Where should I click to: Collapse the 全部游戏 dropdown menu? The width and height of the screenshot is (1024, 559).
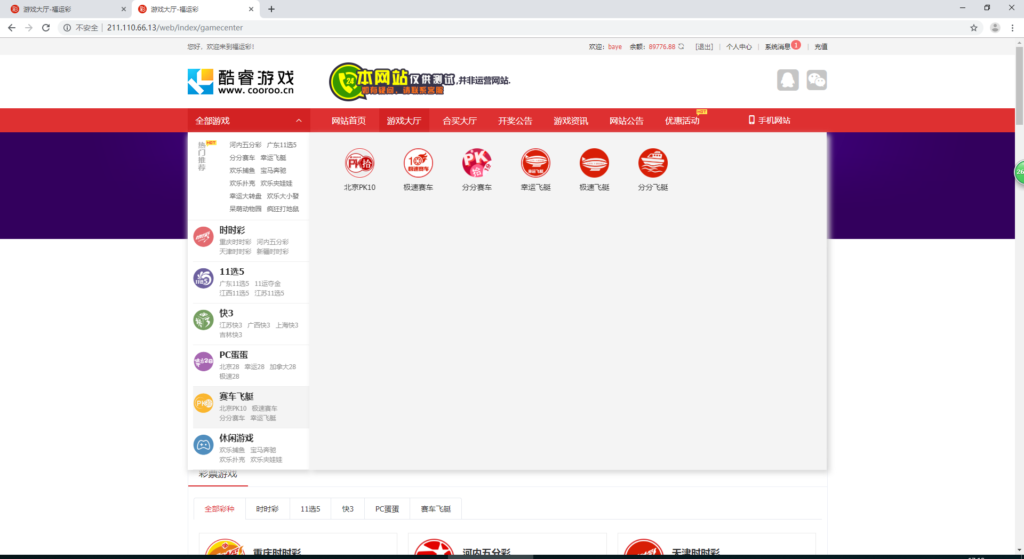click(298, 121)
